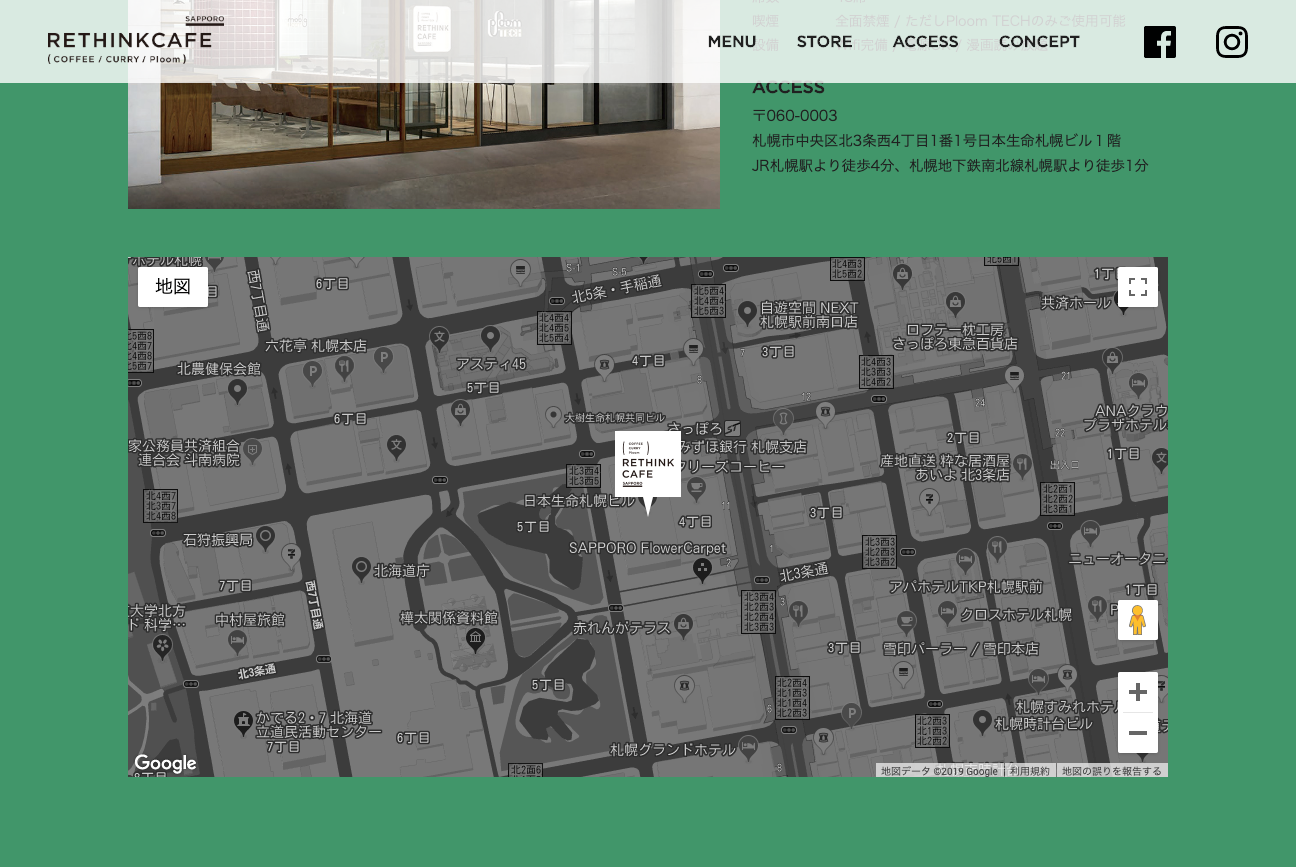
Task: Open the Facebook page icon
Action: pyautogui.click(x=1160, y=42)
